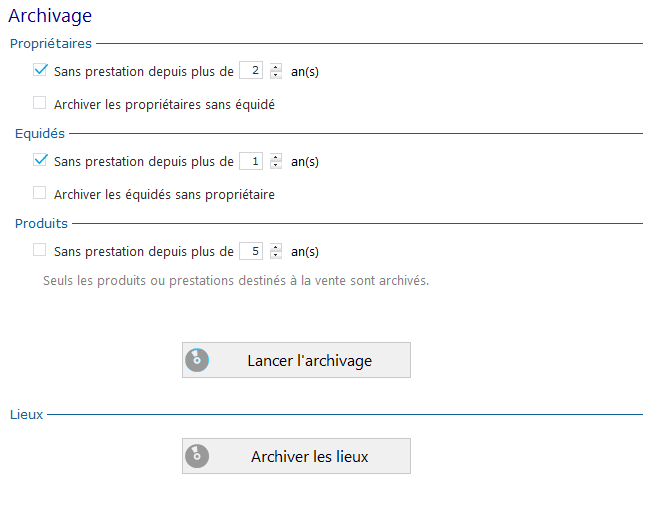Enable Archiver les équidés sans propriétaire

coord(40,193)
